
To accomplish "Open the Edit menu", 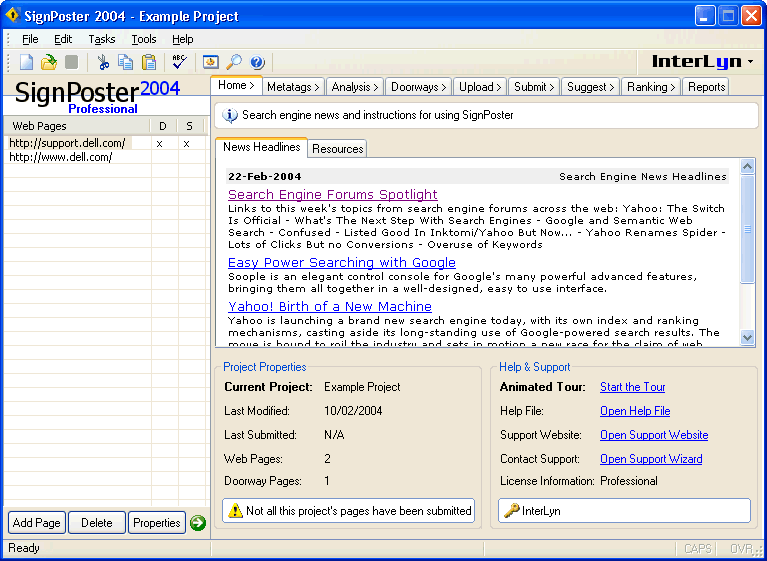I will pyautogui.click(x=63, y=39).
